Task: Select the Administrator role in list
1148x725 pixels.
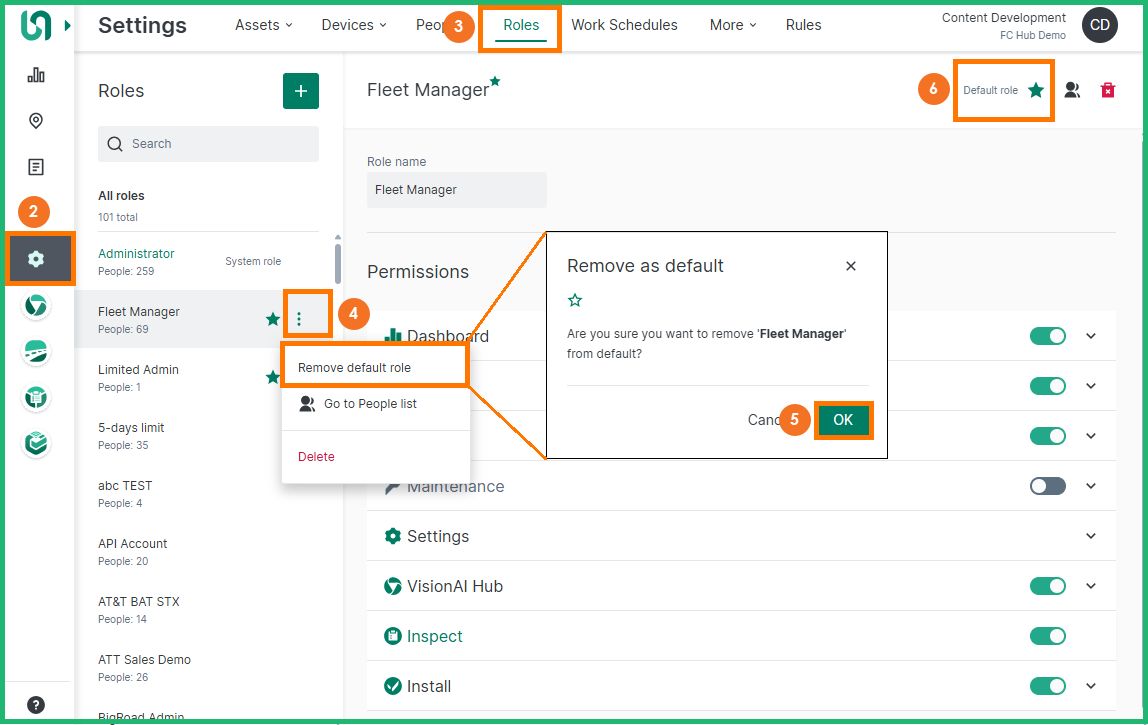Action: point(137,254)
